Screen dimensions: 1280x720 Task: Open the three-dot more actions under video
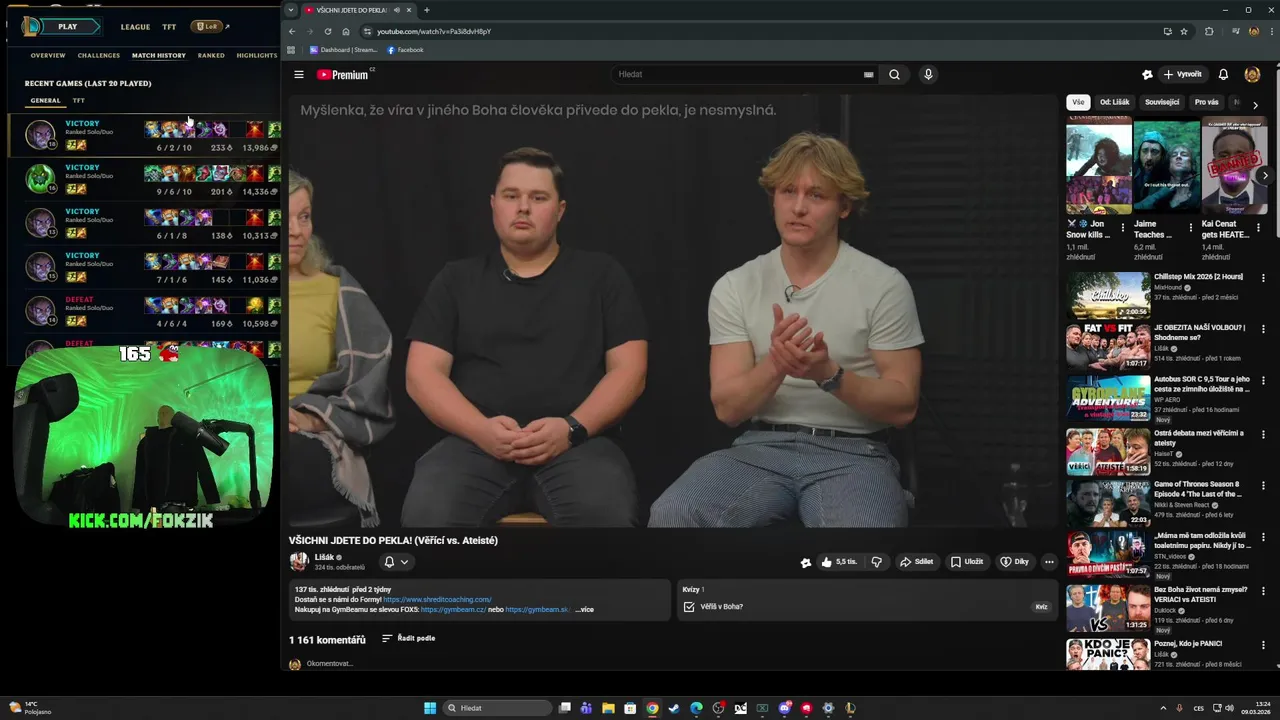pos(1049,562)
